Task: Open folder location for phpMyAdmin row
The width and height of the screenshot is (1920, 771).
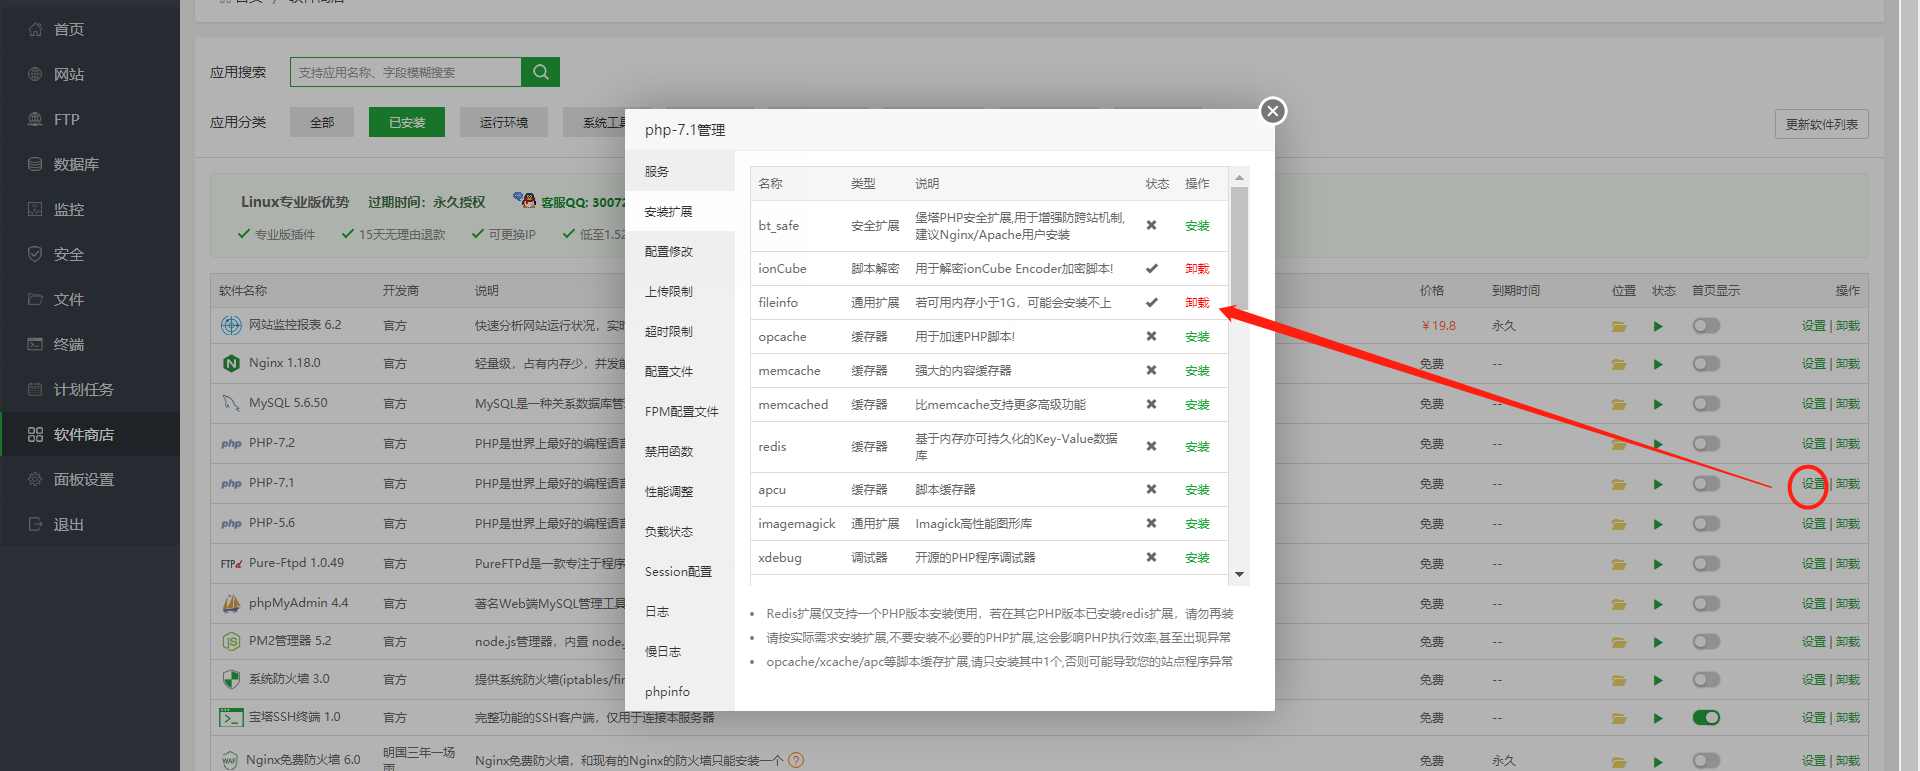Action: 1618,604
